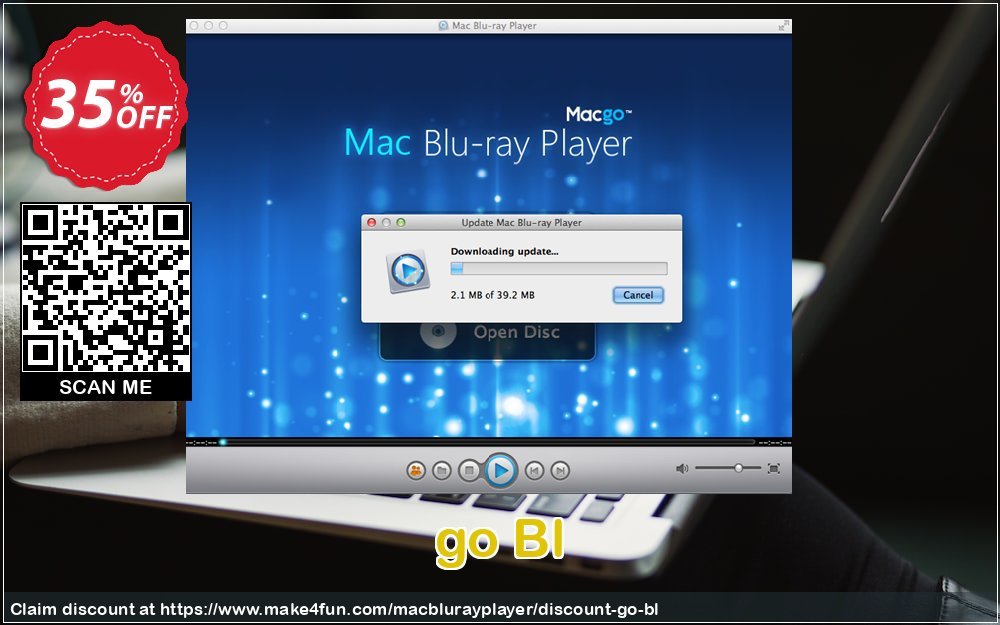Click the "2.1 MB of 39.2 MB" text
The height and width of the screenshot is (625, 1000).
(492, 295)
